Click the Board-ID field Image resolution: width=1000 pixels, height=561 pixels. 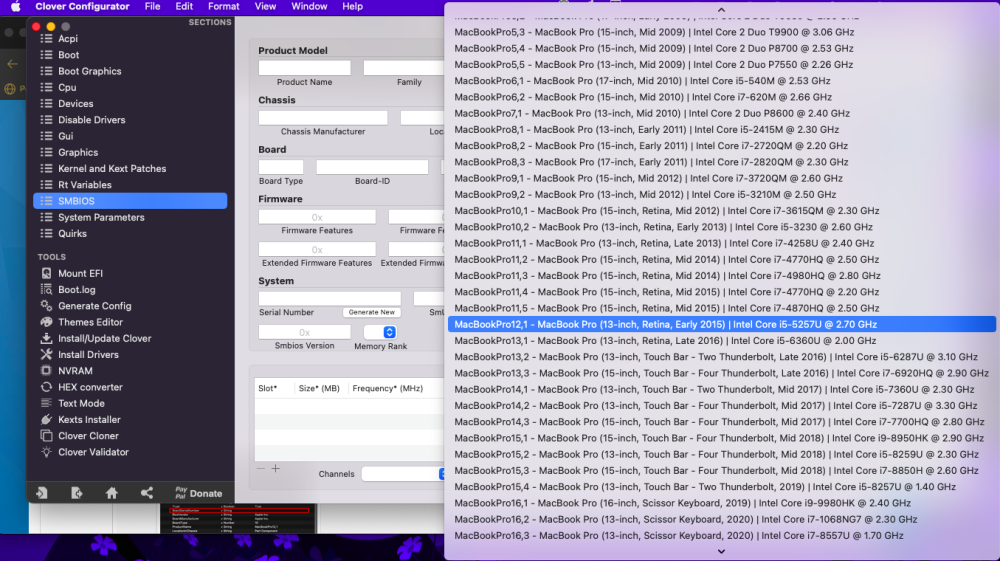[x=372, y=167]
